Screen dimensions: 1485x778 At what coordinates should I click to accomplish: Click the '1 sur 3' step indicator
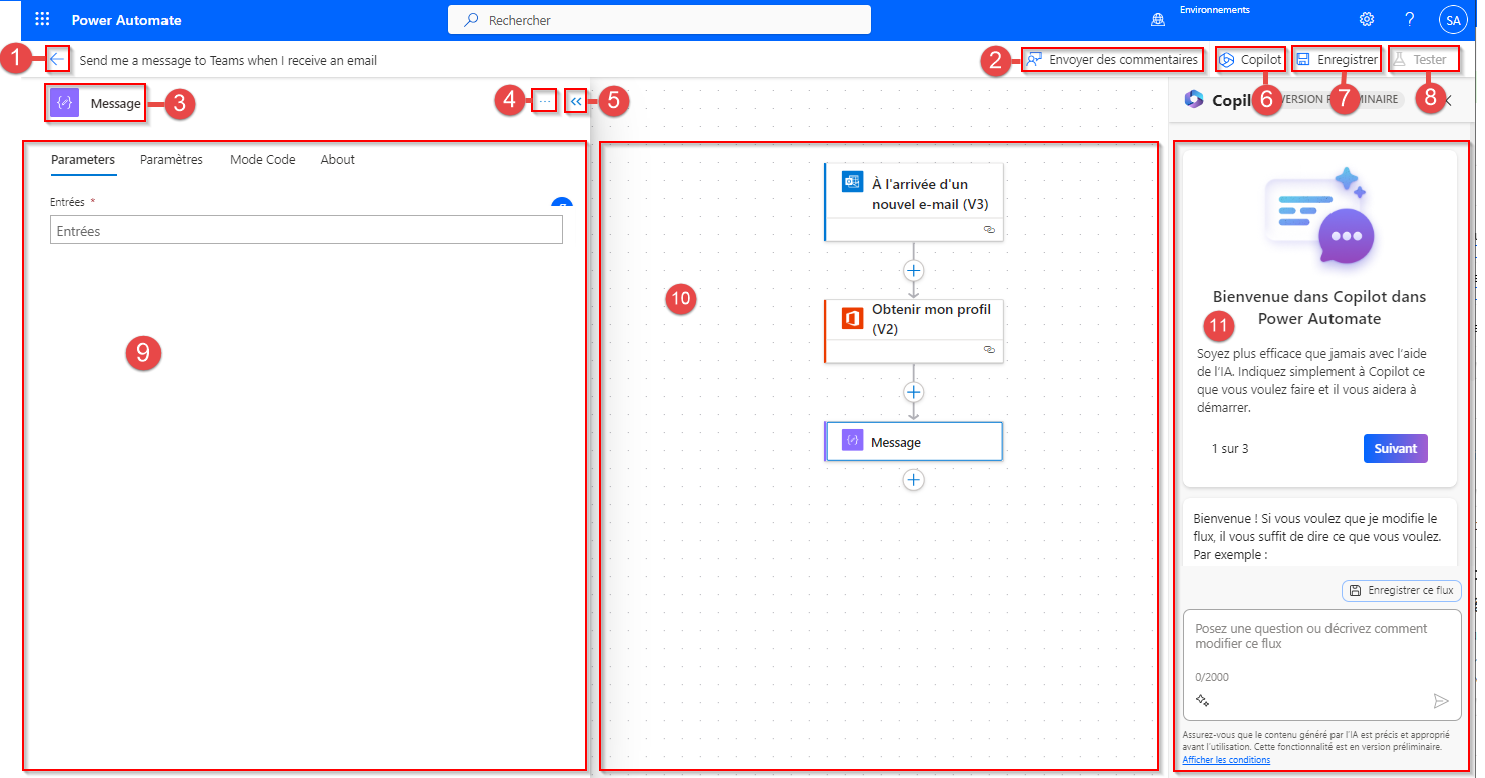(x=1230, y=449)
